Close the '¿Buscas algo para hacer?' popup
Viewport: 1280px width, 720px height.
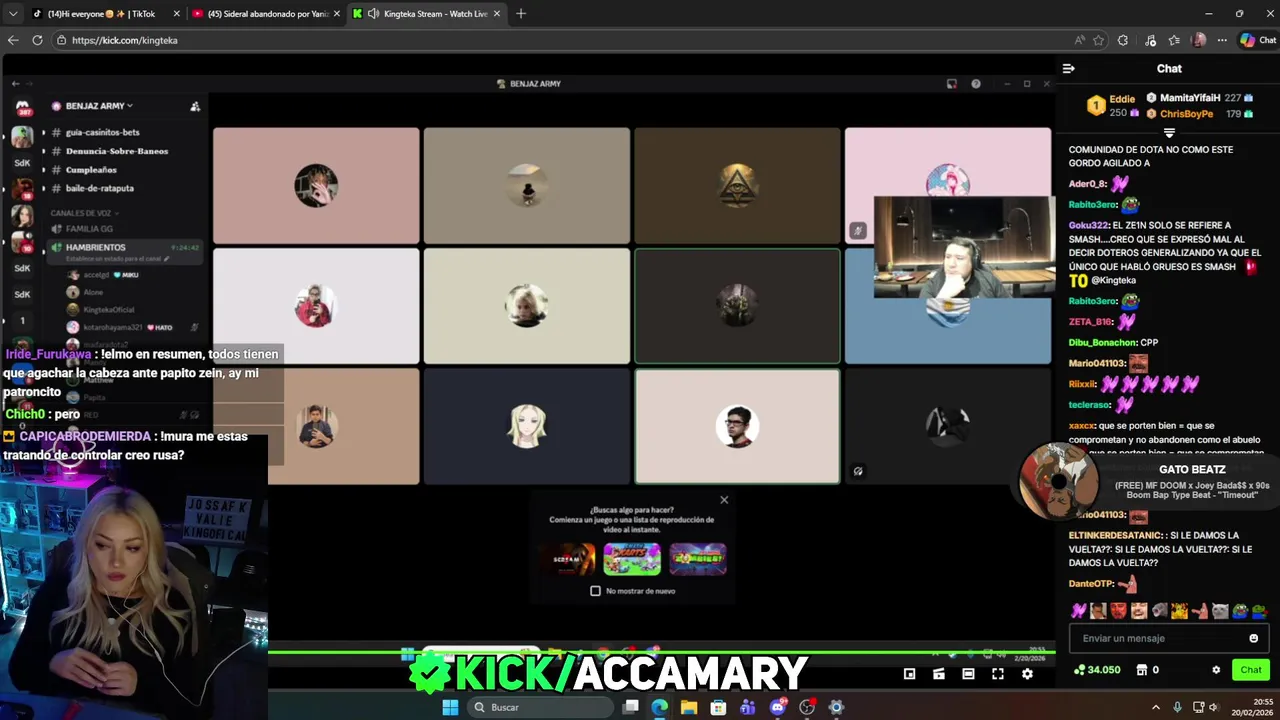(x=724, y=500)
